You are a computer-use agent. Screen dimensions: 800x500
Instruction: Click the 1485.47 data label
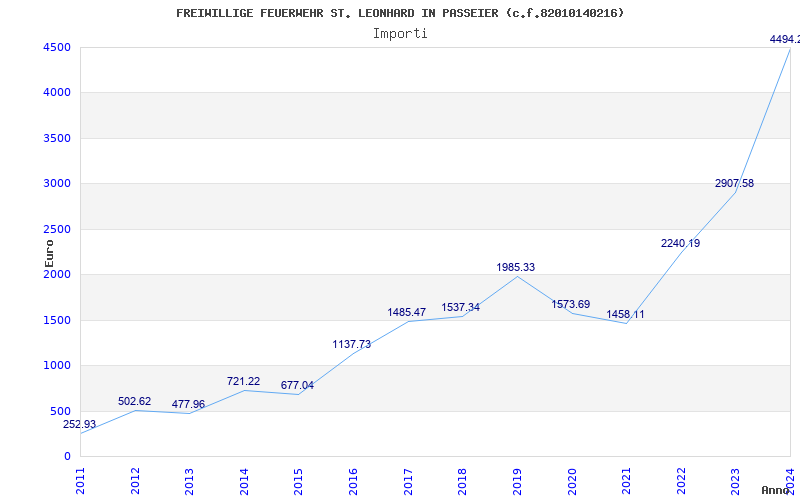[407, 313]
